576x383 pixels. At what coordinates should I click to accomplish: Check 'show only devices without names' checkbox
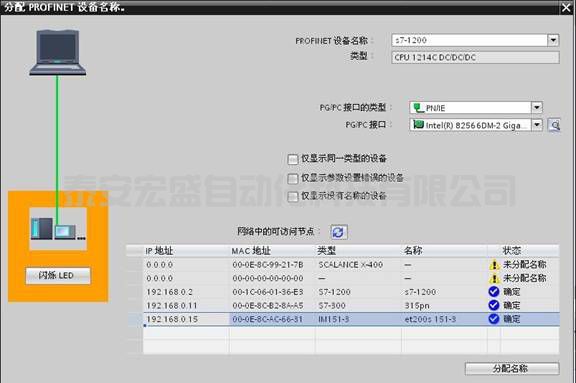293,197
